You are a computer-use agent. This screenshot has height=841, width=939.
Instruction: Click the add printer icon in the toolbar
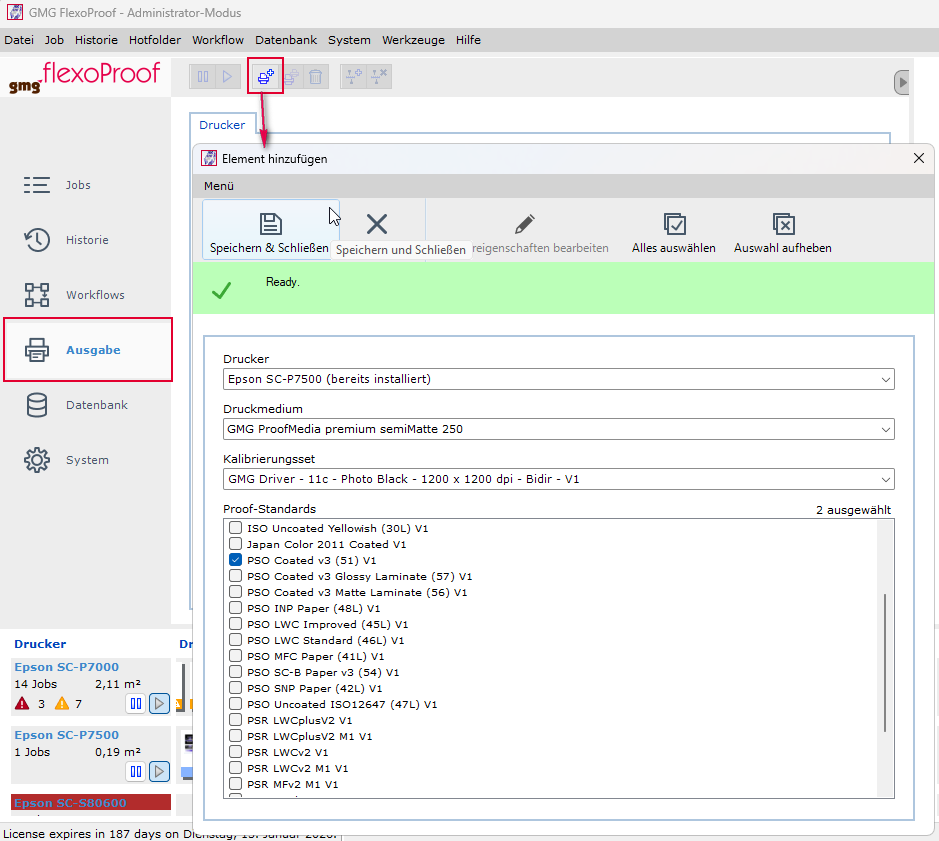point(264,76)
